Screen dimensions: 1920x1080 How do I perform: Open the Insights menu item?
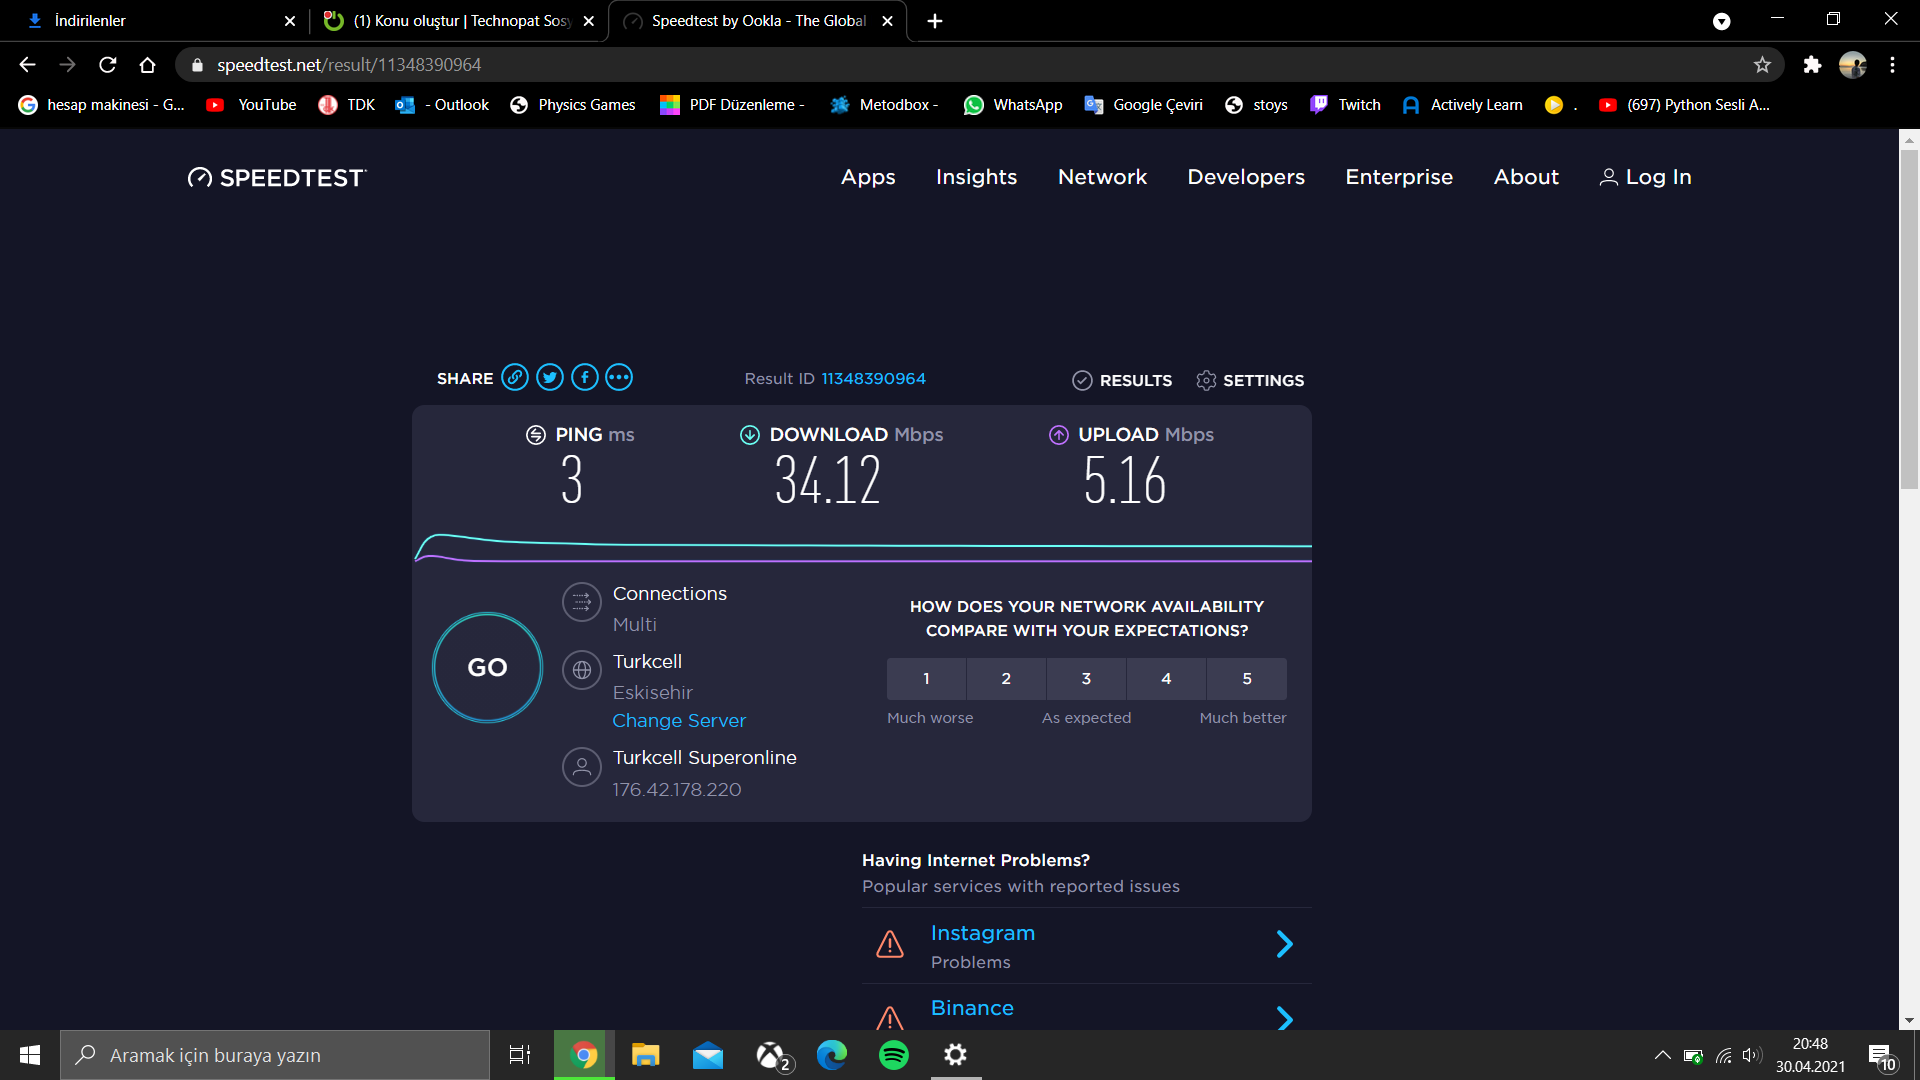976,177
